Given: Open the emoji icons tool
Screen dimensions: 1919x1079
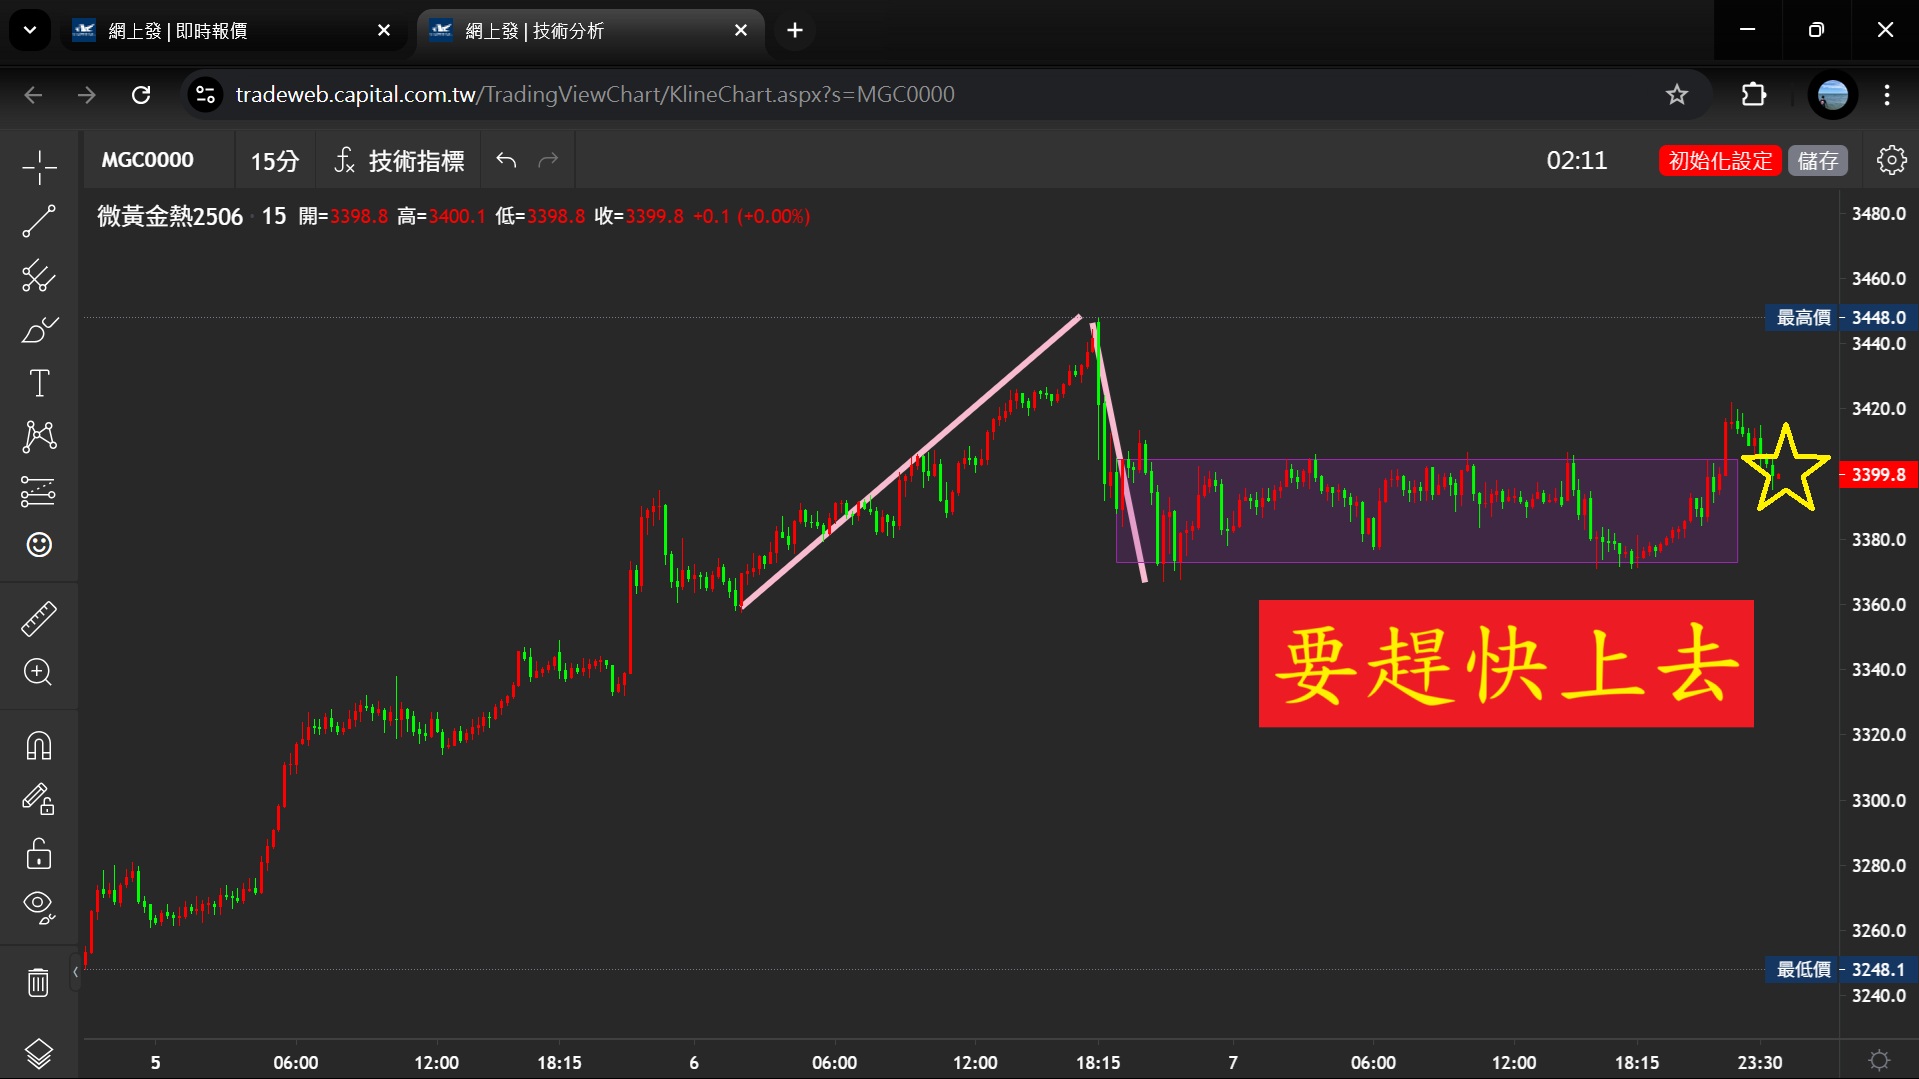Looking at the screenshot, I should (x=39, y=545).
